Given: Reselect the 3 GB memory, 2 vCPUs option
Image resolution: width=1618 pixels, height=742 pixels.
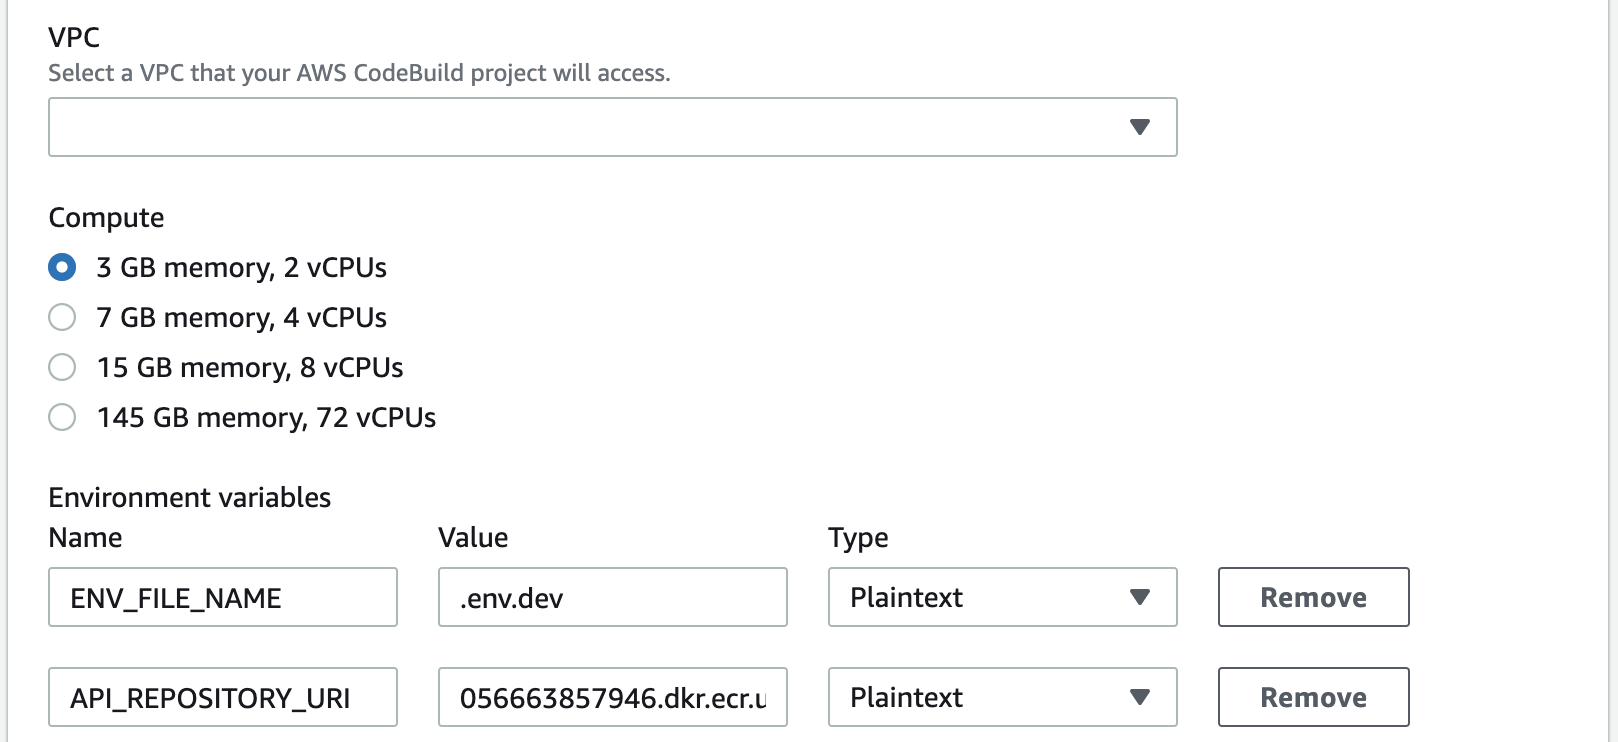Looking at the screenshot, I should pos(61,267).
